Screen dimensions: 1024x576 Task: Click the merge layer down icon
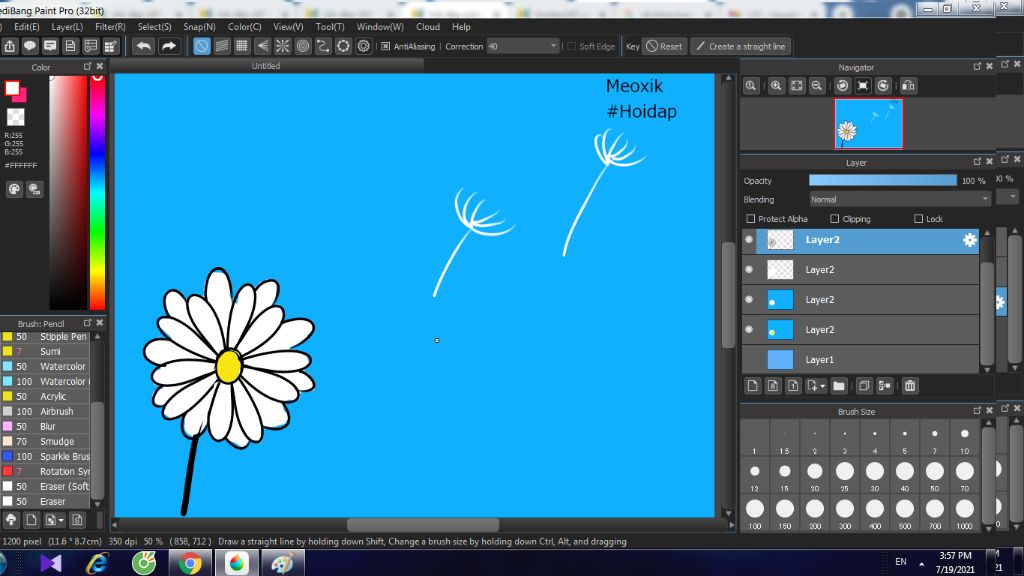(x=884, y=386)
